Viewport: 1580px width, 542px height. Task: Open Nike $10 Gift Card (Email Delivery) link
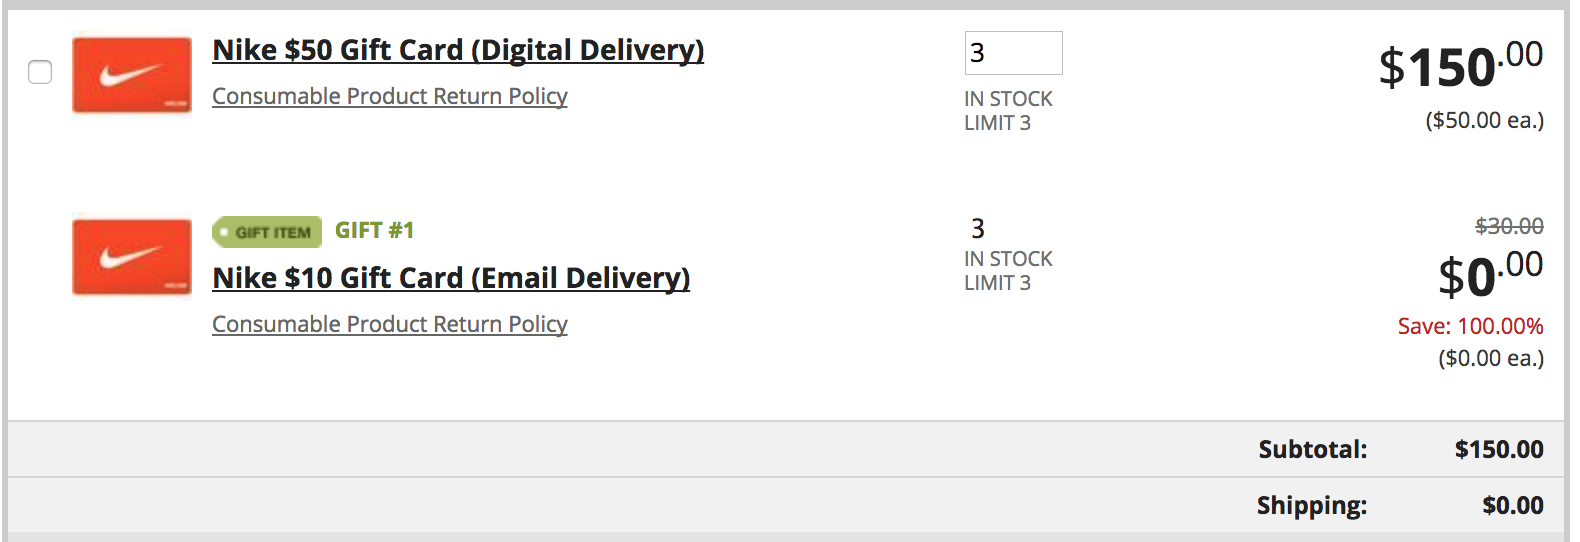click(x=451, y=278)
